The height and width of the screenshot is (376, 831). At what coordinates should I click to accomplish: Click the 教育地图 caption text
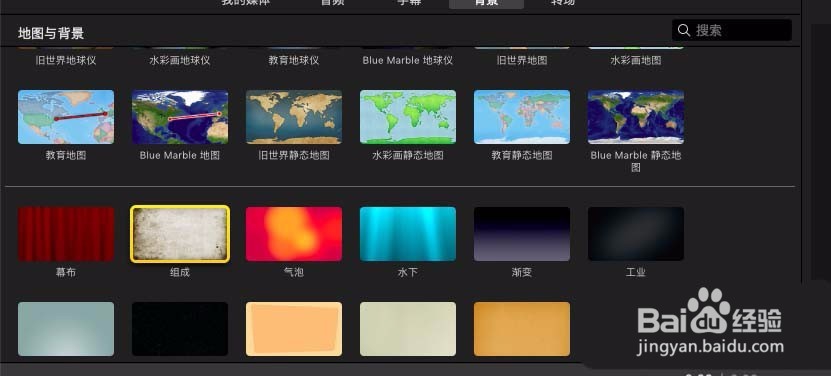pos(66,155)
